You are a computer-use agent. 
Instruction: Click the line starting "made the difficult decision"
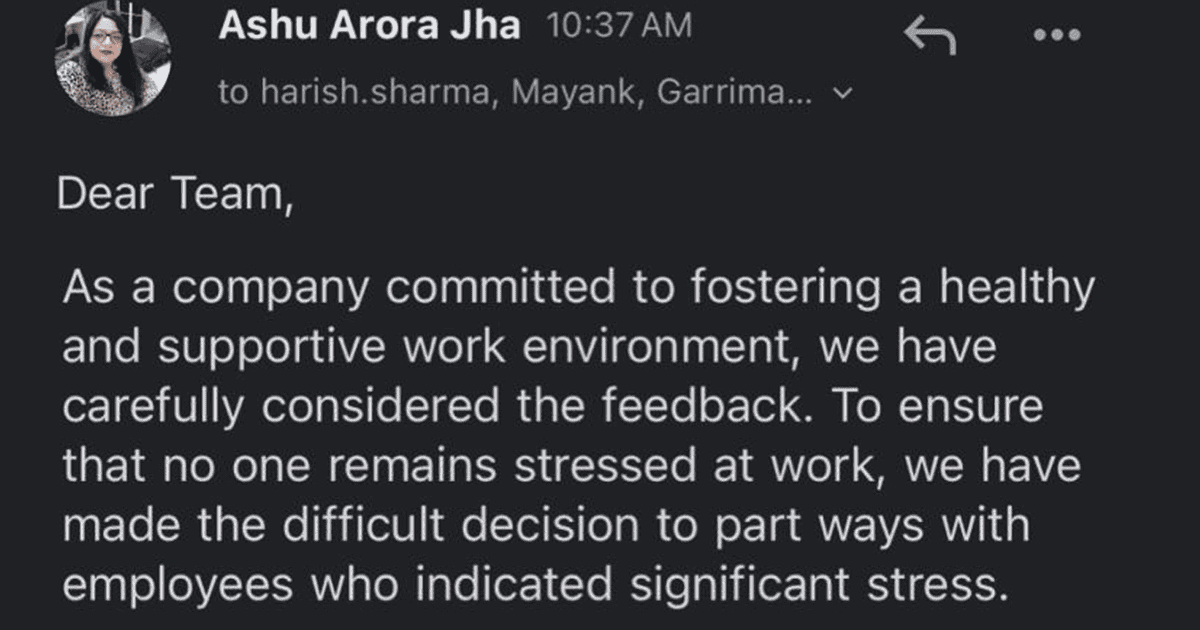click(x=545, y=527)
